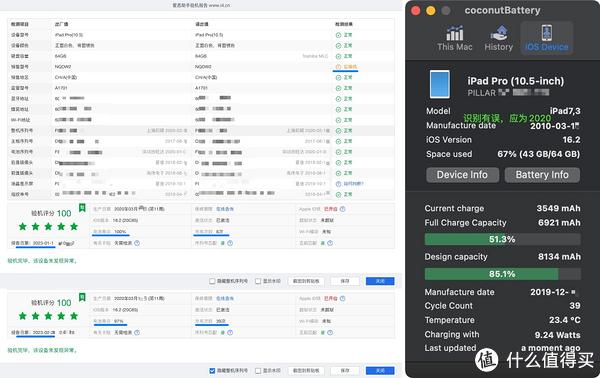Click help icon beside Apple ID in 100% battery report

click(x=342, y=209)
